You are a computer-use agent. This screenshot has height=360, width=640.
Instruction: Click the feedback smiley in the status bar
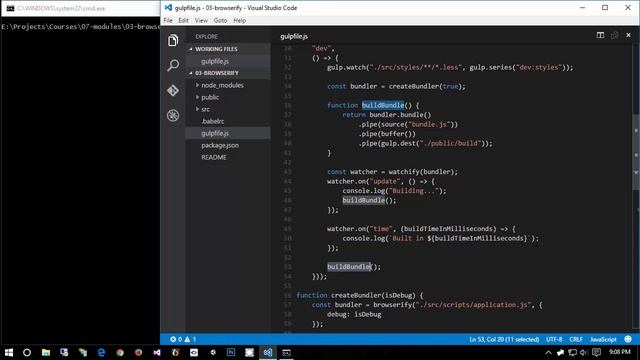[628, 339]
